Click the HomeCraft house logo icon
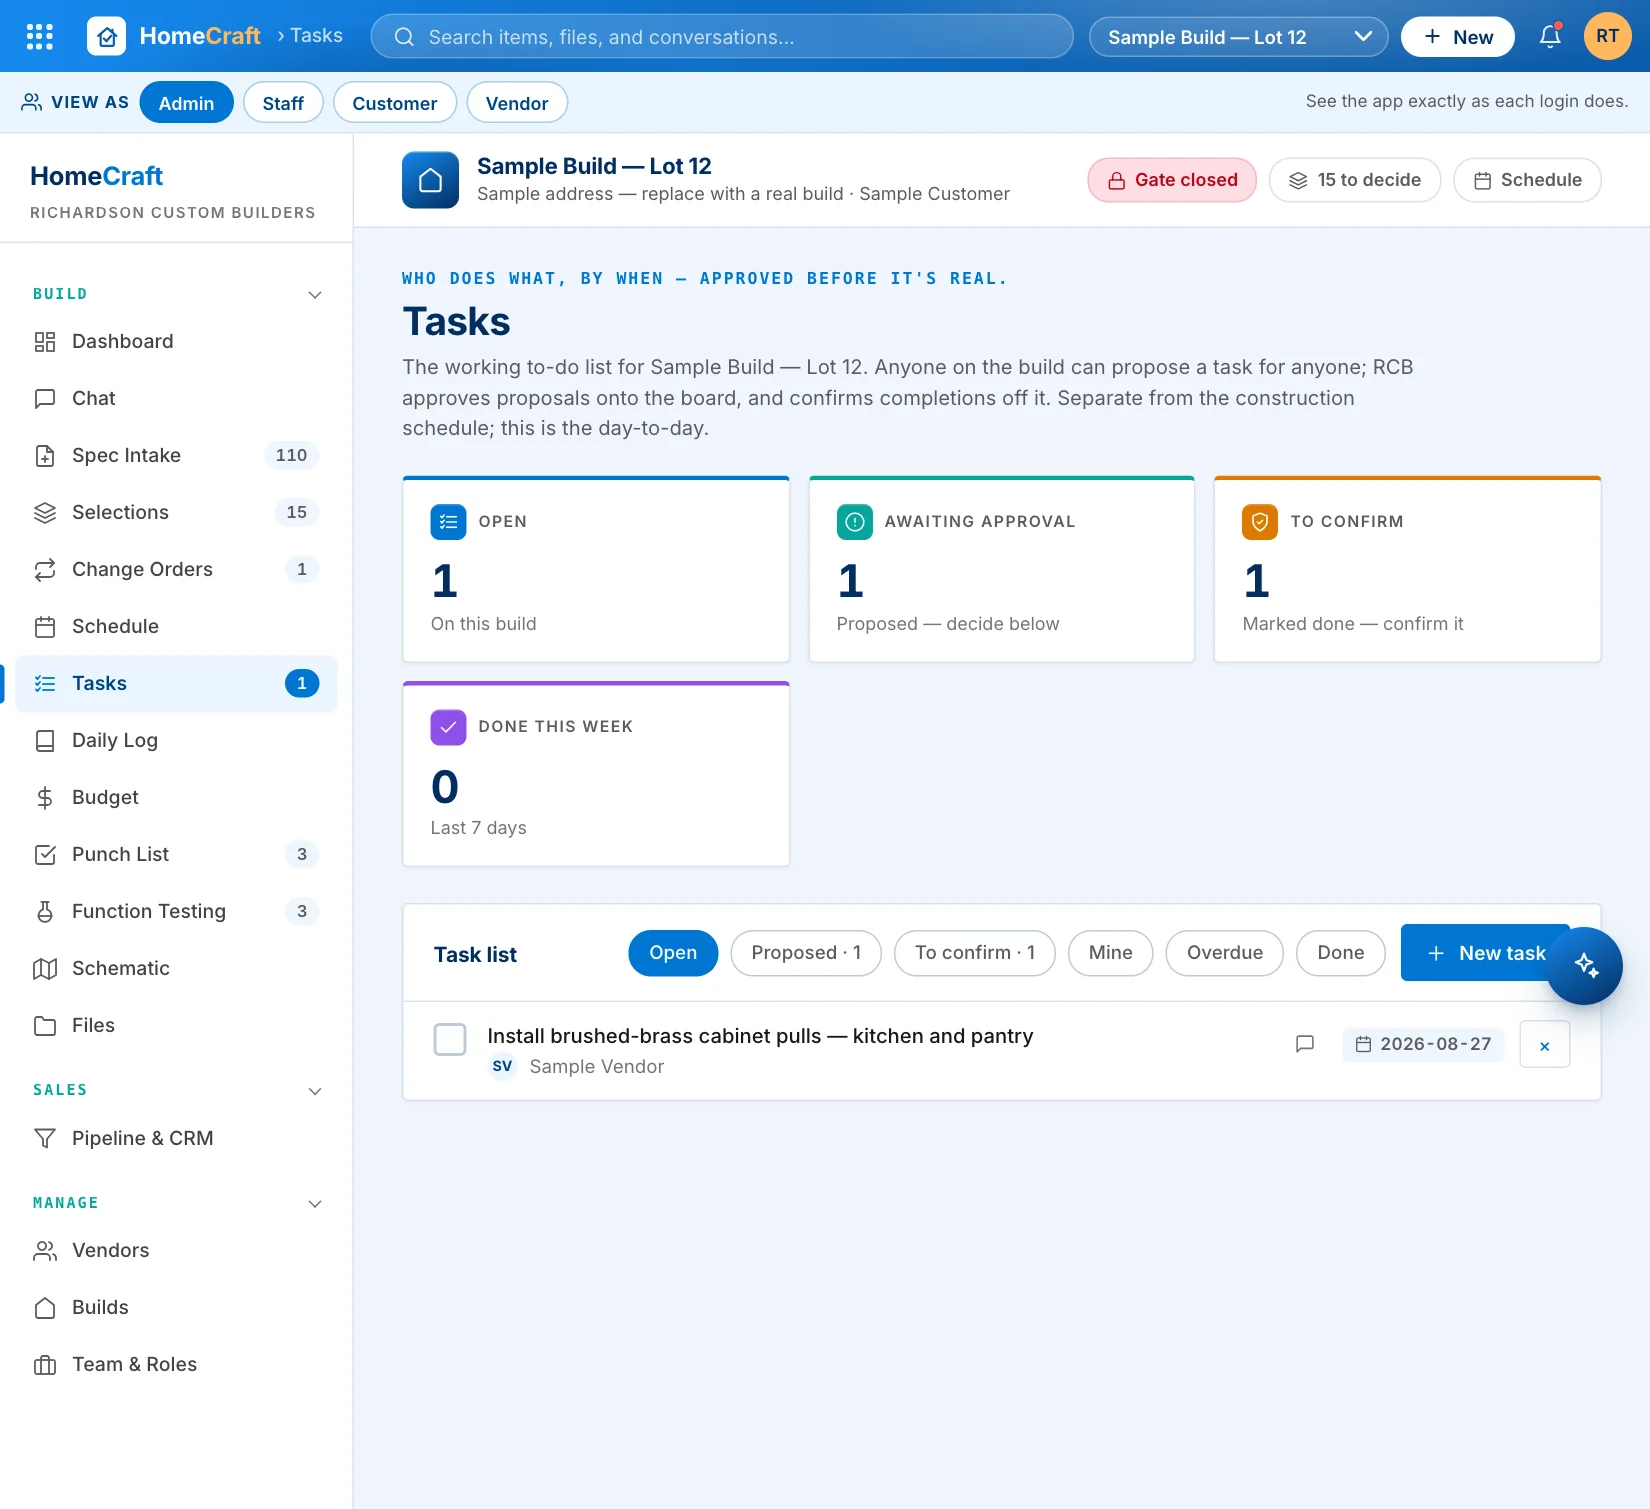Image resolution: width=1650 pixels, height=1509 pixels. [107, 37]
